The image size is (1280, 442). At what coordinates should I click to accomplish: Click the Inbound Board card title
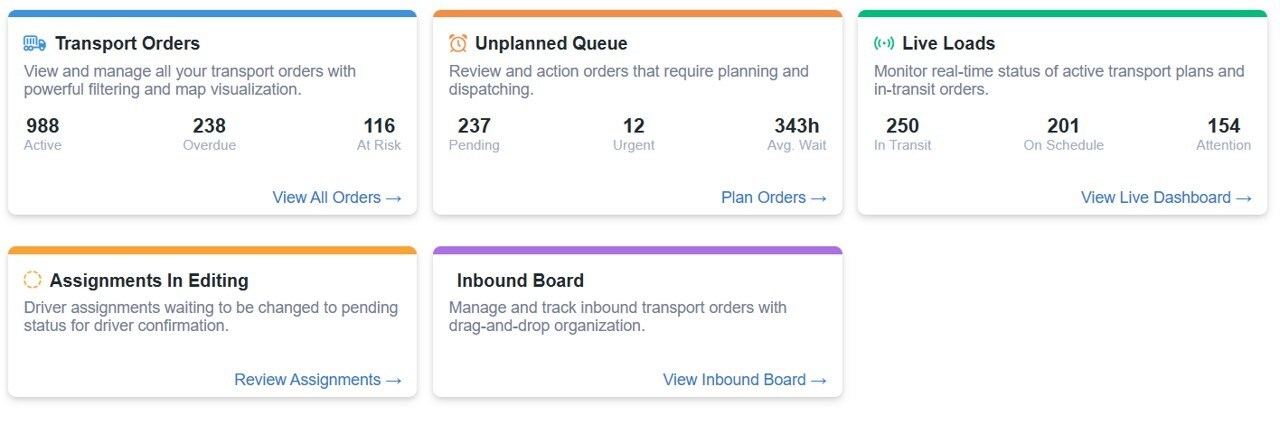520,280
